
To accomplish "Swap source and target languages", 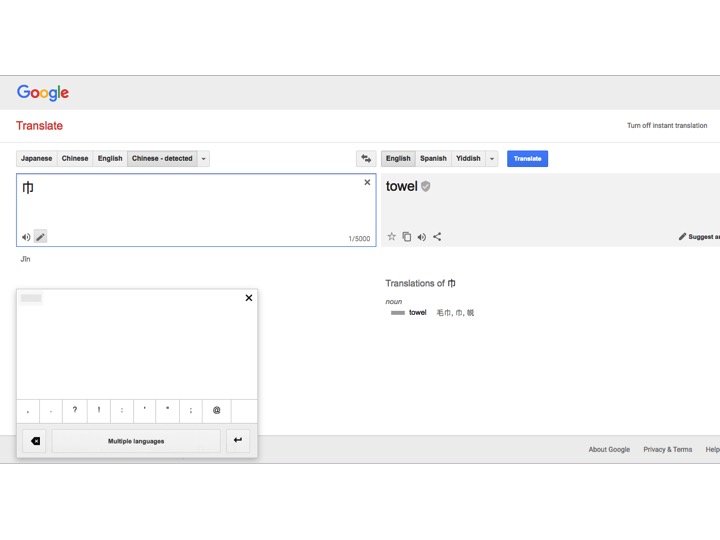I will (x=366, y=158).
